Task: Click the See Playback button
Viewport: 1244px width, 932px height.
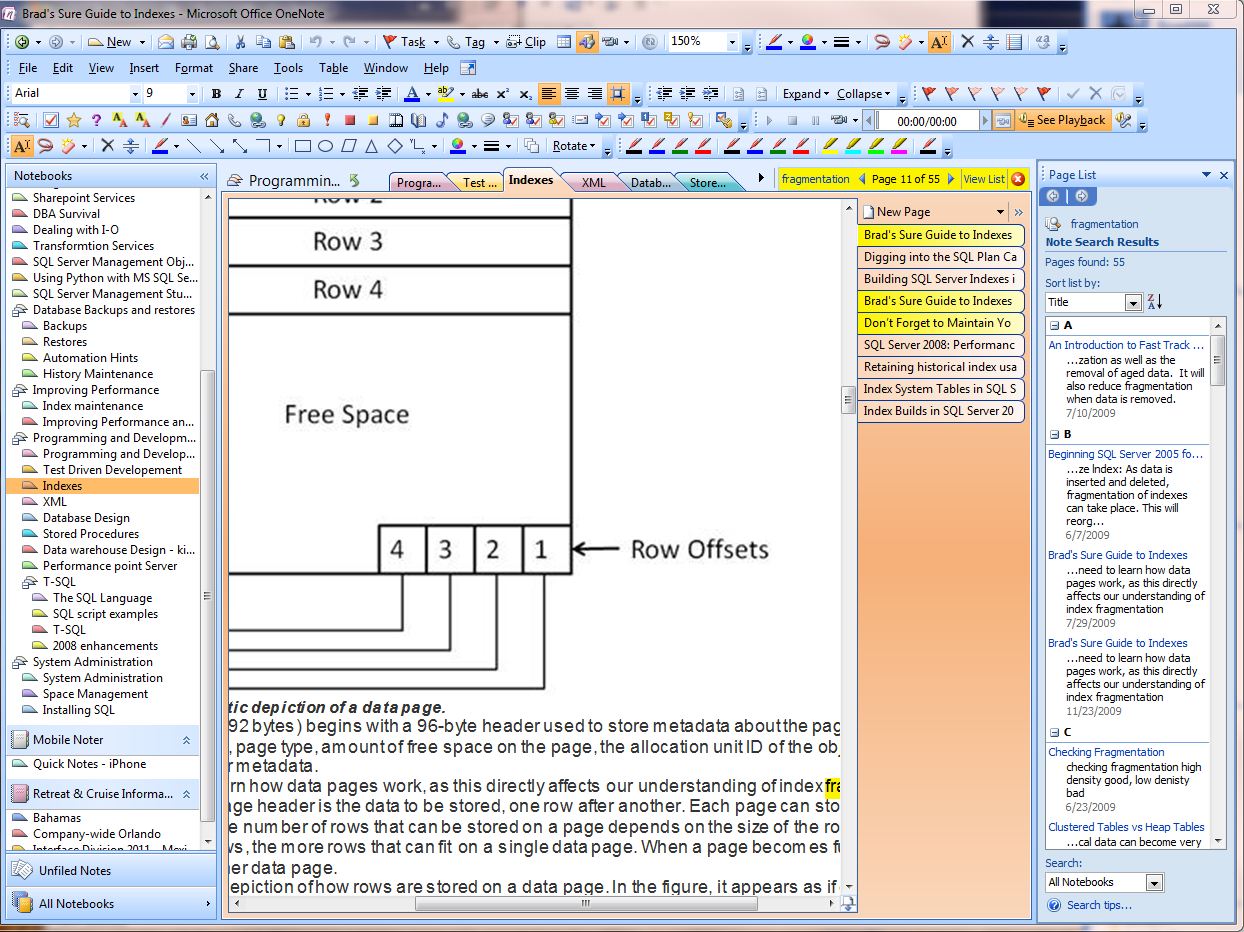Action: 1062,120
